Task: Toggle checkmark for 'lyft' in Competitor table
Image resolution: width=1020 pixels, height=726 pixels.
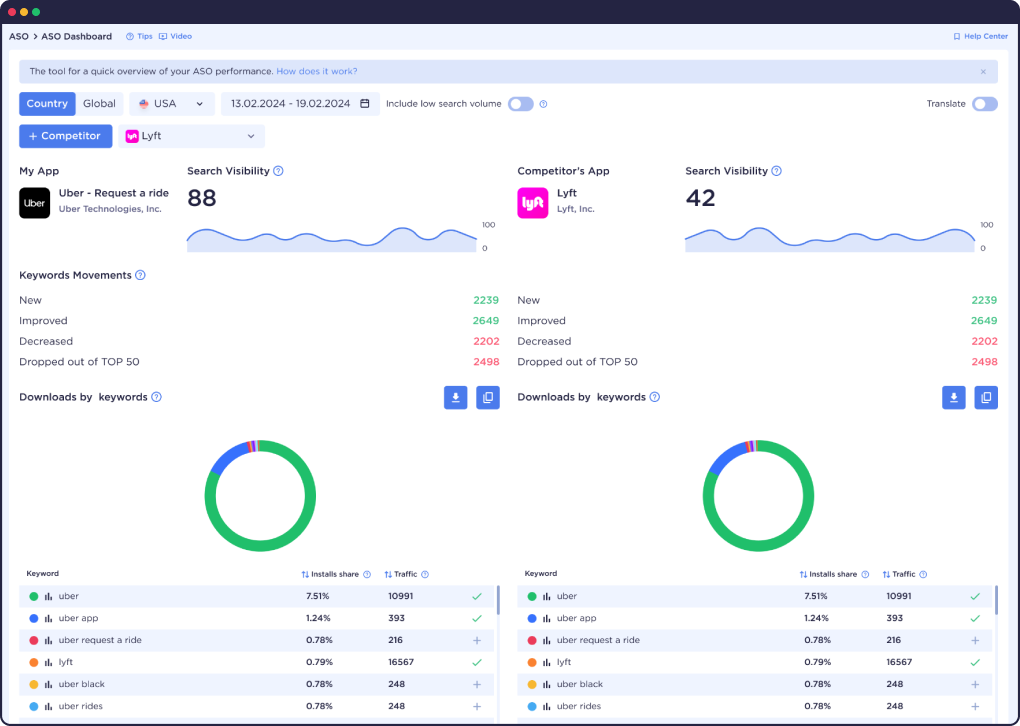Action: click(x=975, y=662)
